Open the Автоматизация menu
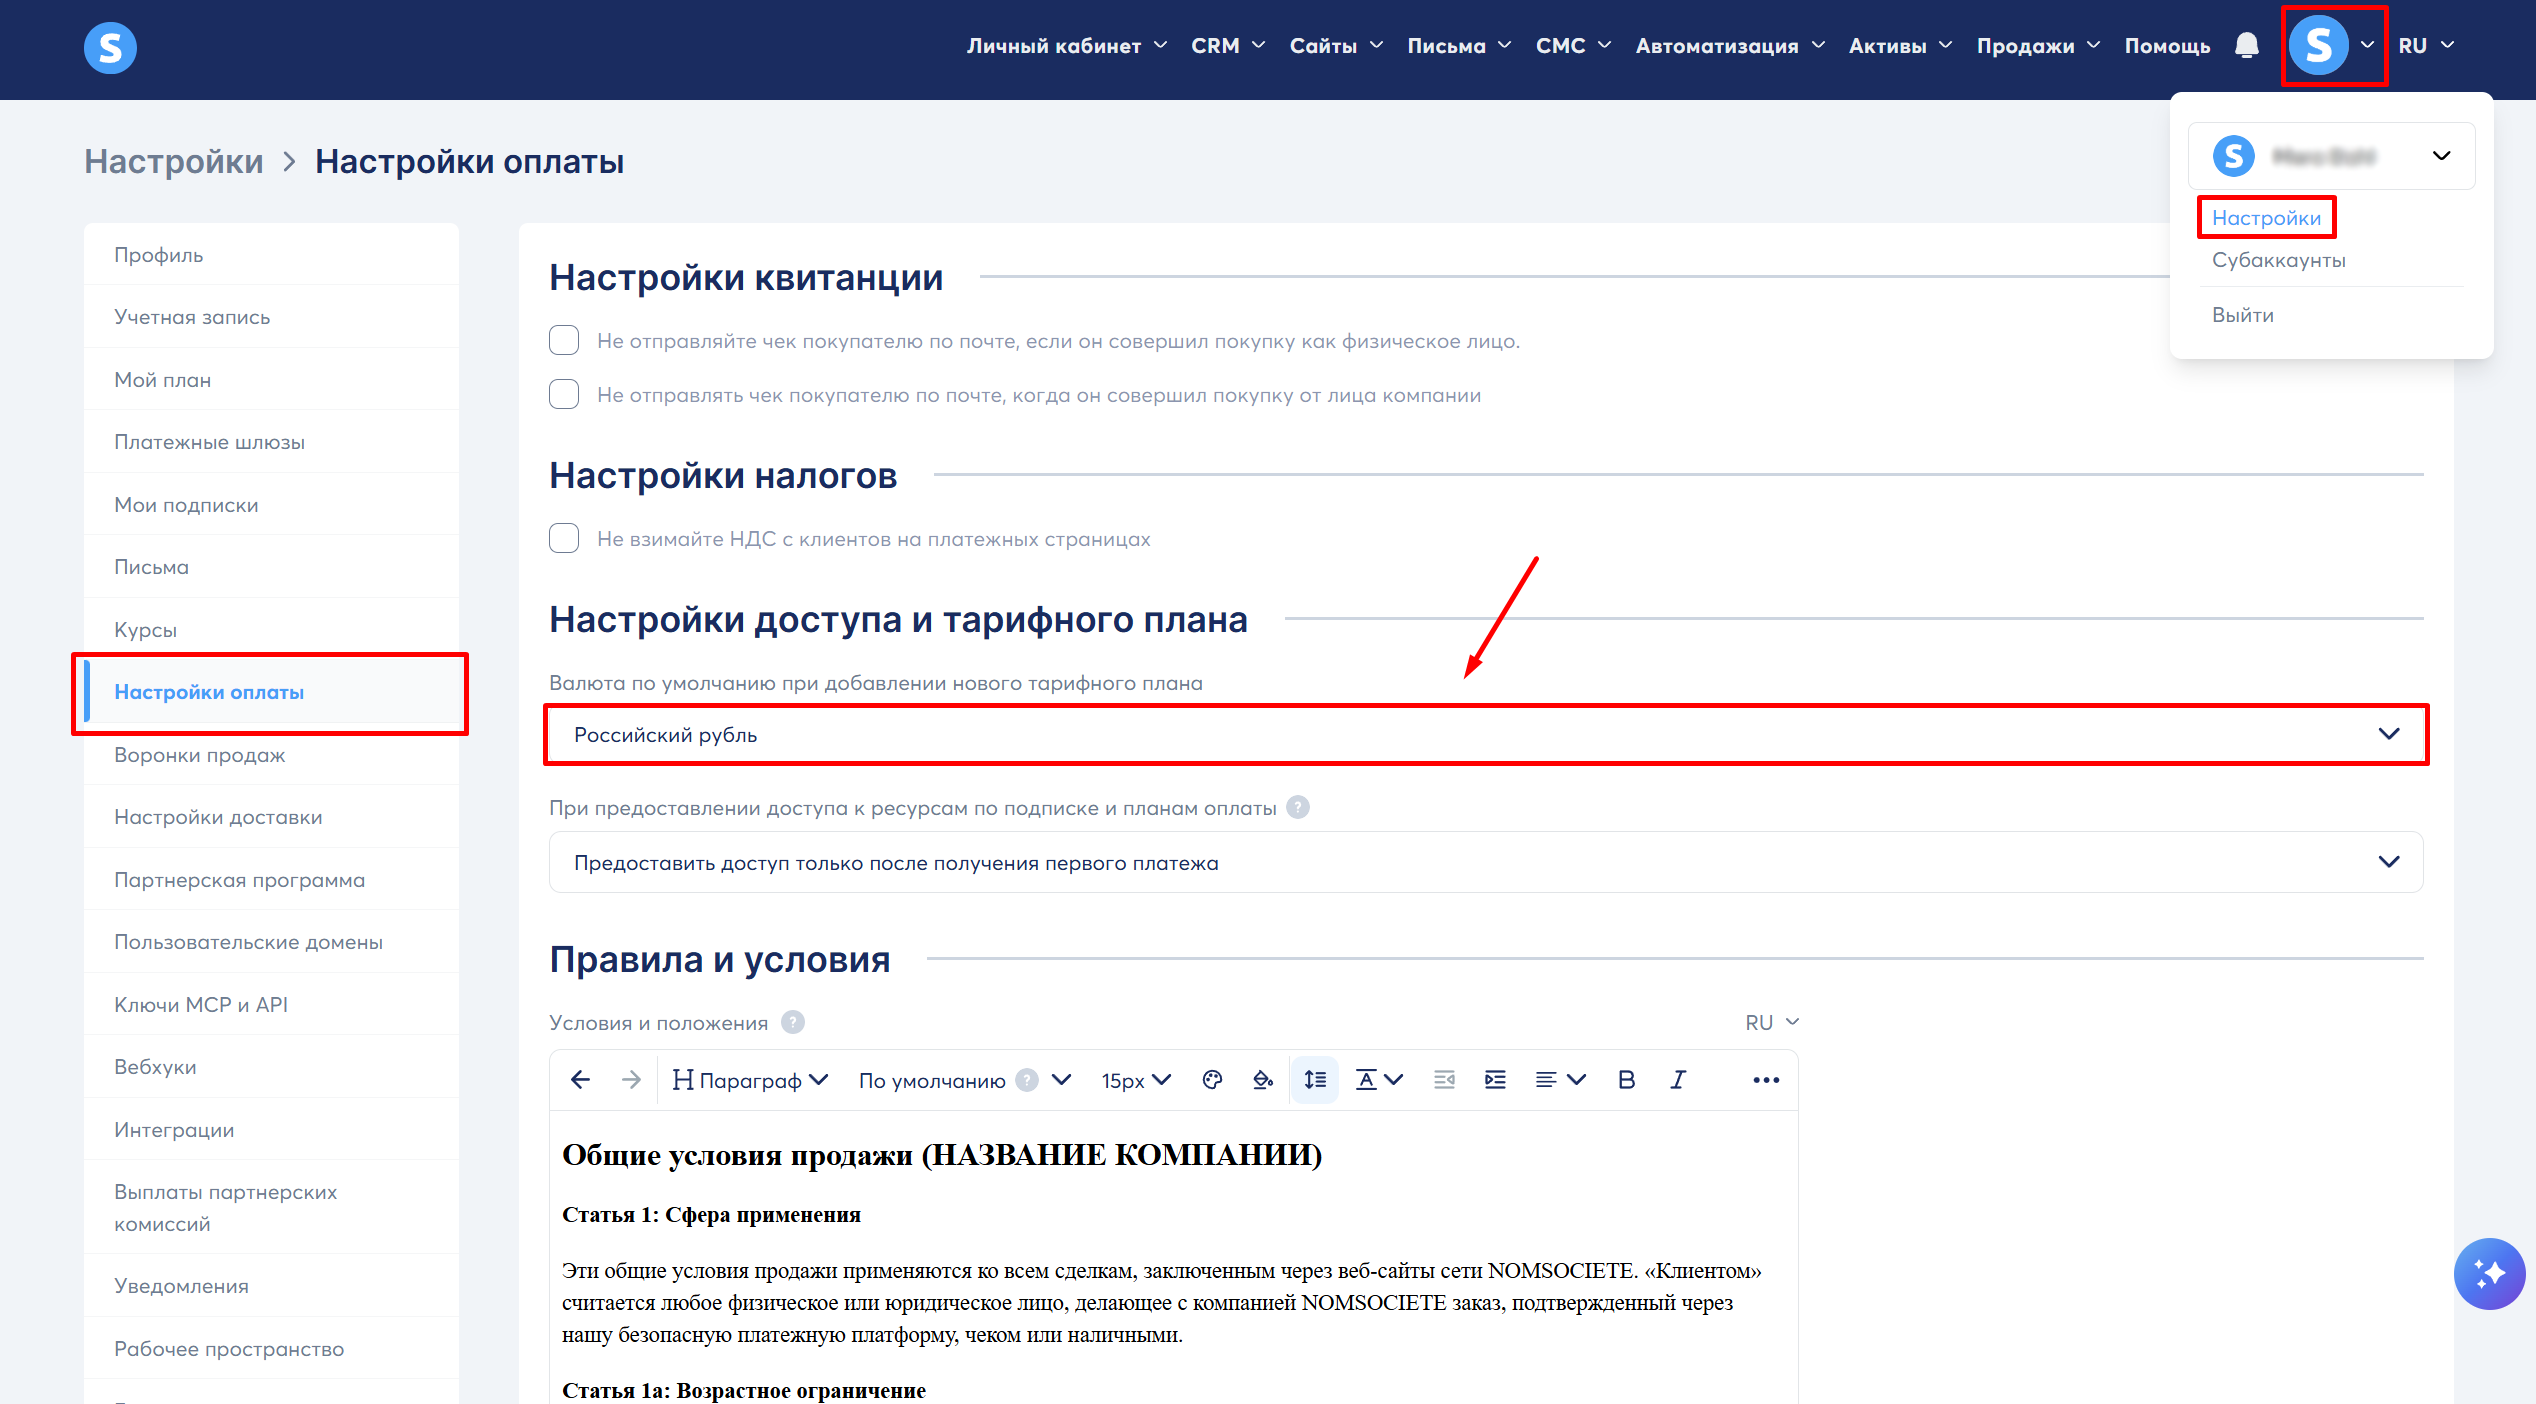Image resolution: width=2536 pixels, height=1404 pixels. point(1730,46)
